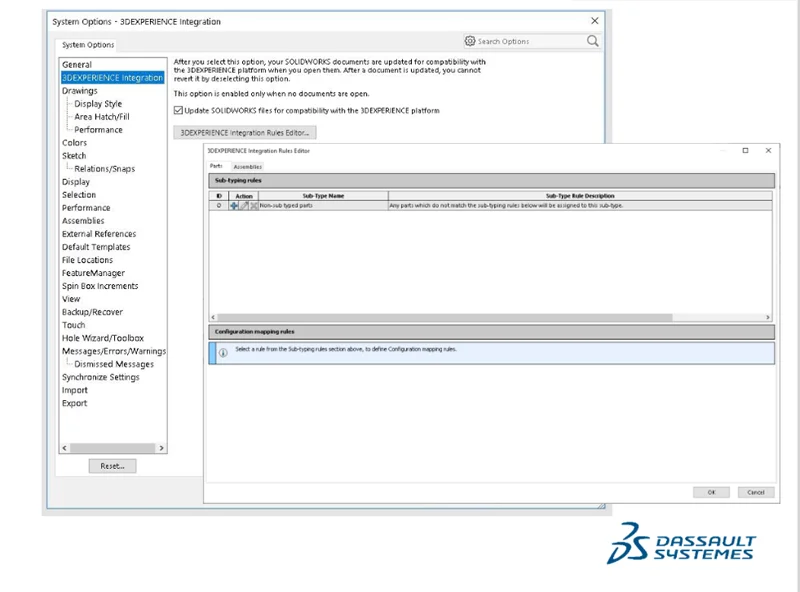Screen dimensions: 800x592
Task: Select Dismissed Messages sub-item
Action: 114,364
